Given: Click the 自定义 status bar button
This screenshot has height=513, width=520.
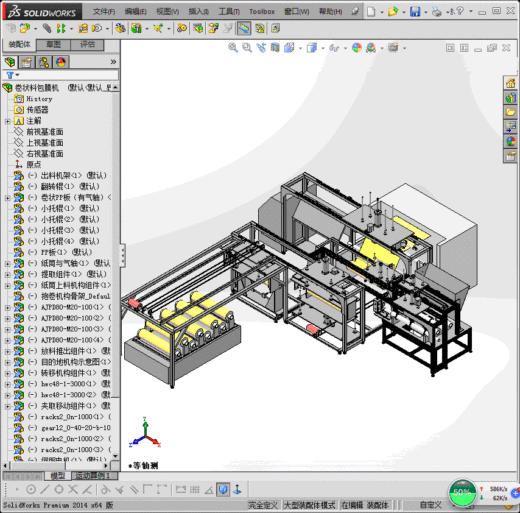Looking at the screenshot, I should pos(431,505).
